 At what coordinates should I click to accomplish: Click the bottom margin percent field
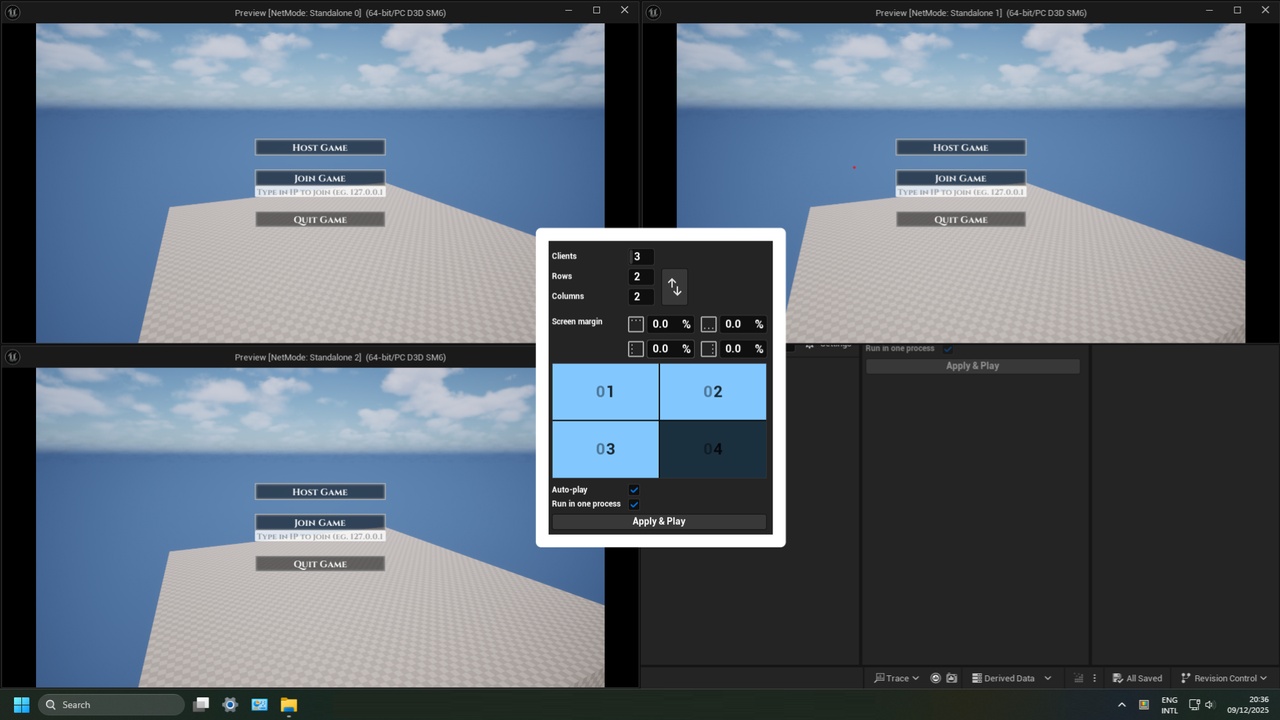pyautogui.click(x=743, y=324)
